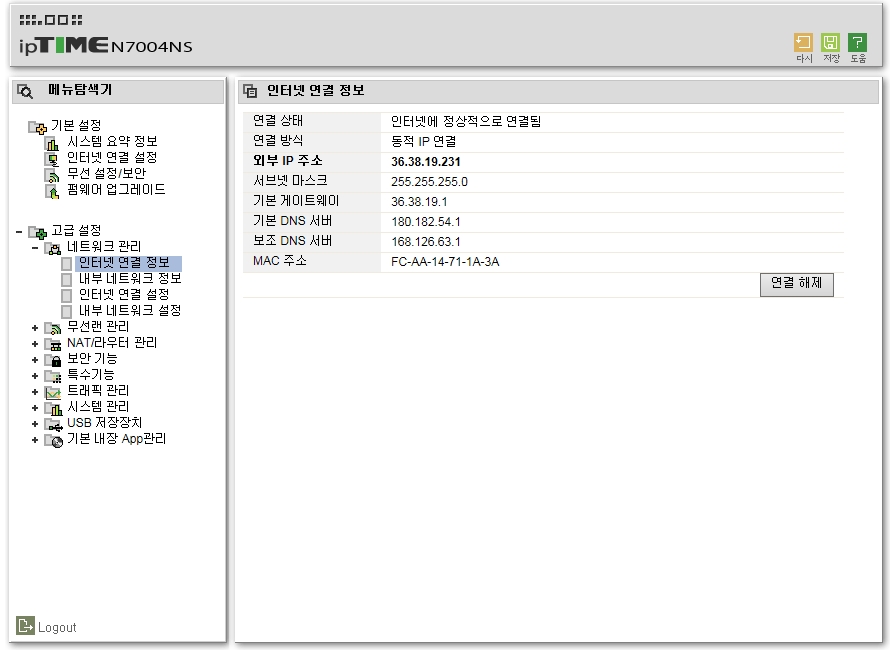This screenshot has height=659, width=895.
Task: Expand the 시스템 관리 node
Action: tap(35, 408)
